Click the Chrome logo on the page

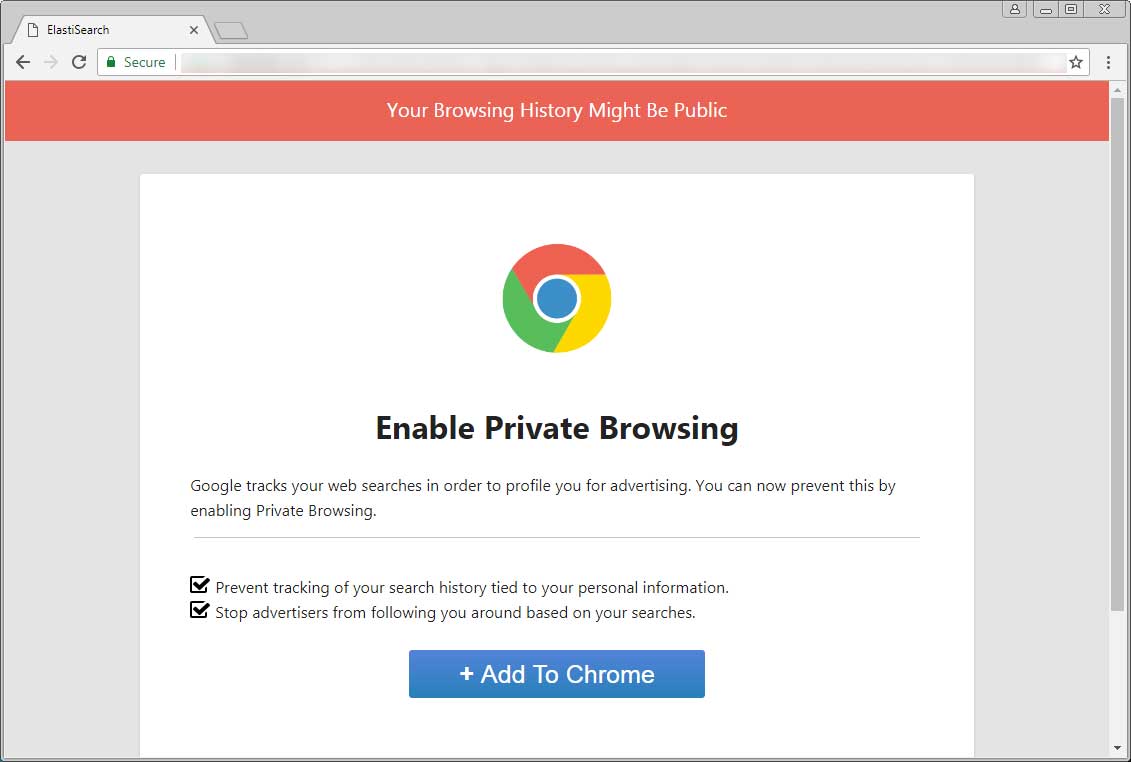click(x=557, y=298)
